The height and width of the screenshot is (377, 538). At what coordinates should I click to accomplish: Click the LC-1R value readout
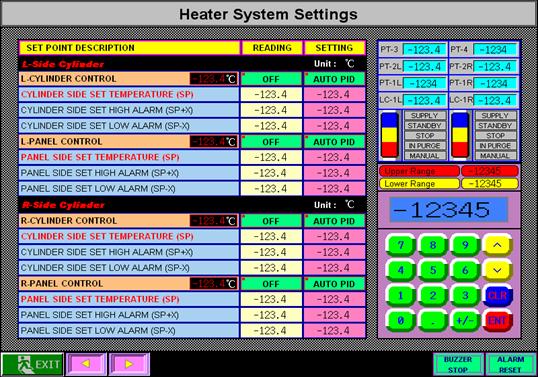(x=495, y=101)
